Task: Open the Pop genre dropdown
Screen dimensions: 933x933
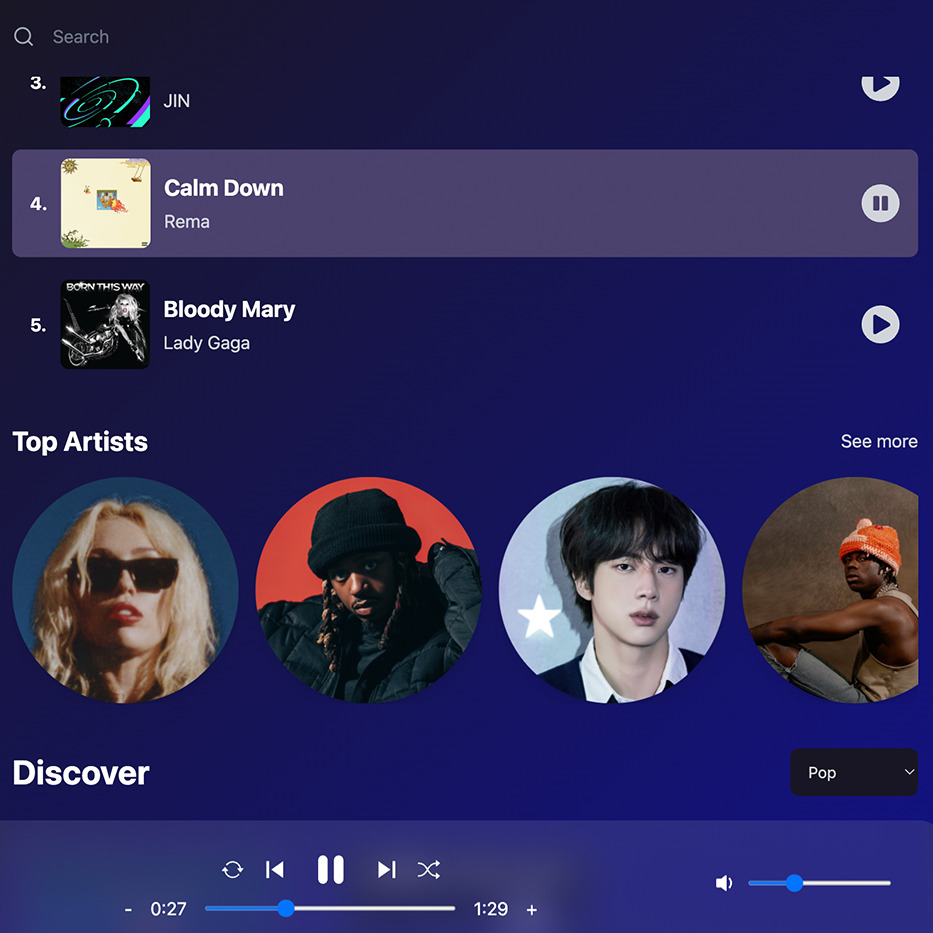Action: pos(854,772)
